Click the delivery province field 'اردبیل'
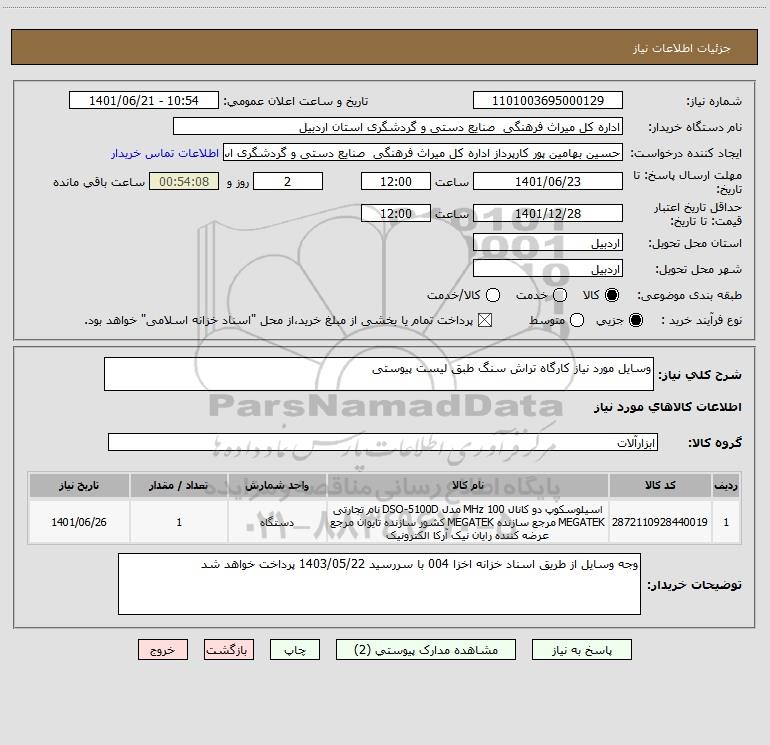 548,243
